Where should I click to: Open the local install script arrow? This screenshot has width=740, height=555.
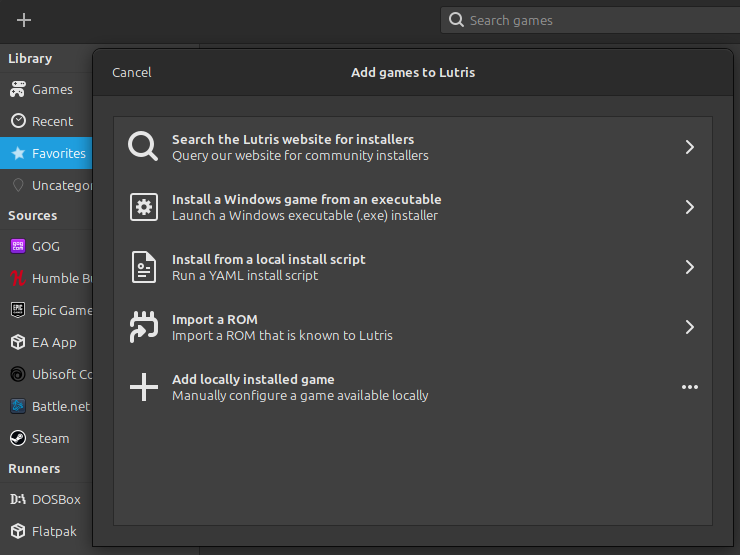tap(689, 267)
